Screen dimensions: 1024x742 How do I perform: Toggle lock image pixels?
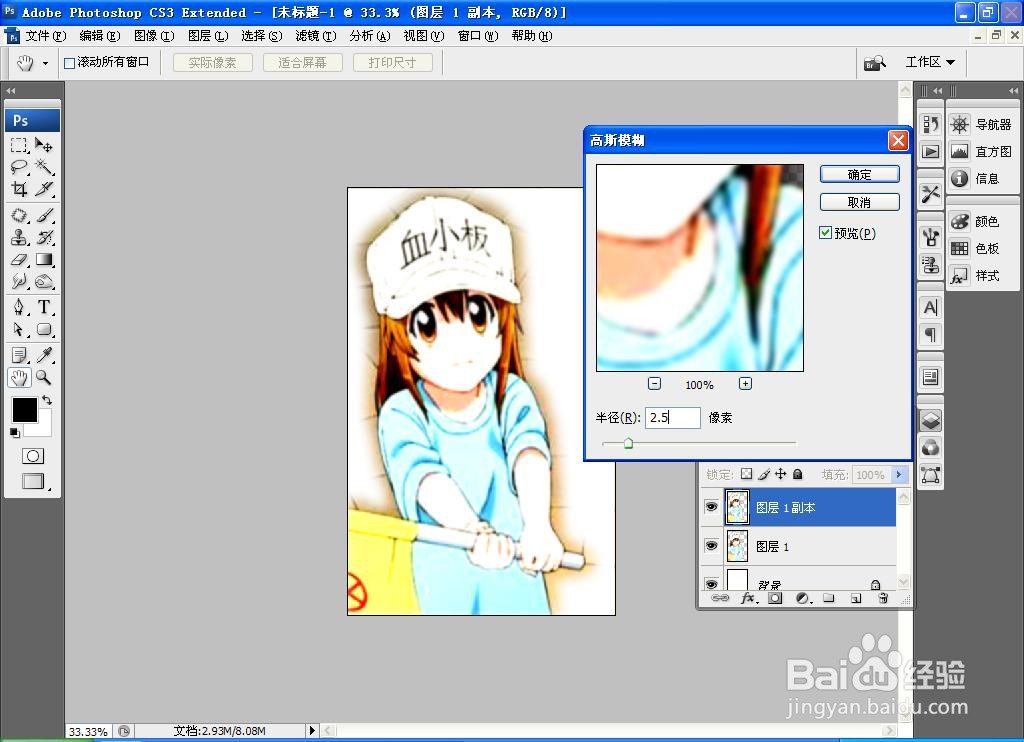coord(763,474)
